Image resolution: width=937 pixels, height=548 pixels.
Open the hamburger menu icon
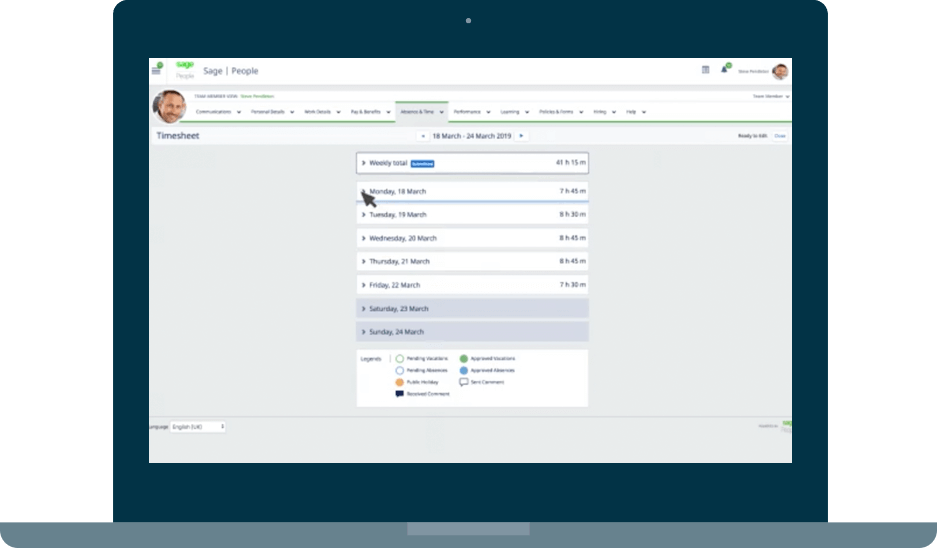(x=156, y=71)
